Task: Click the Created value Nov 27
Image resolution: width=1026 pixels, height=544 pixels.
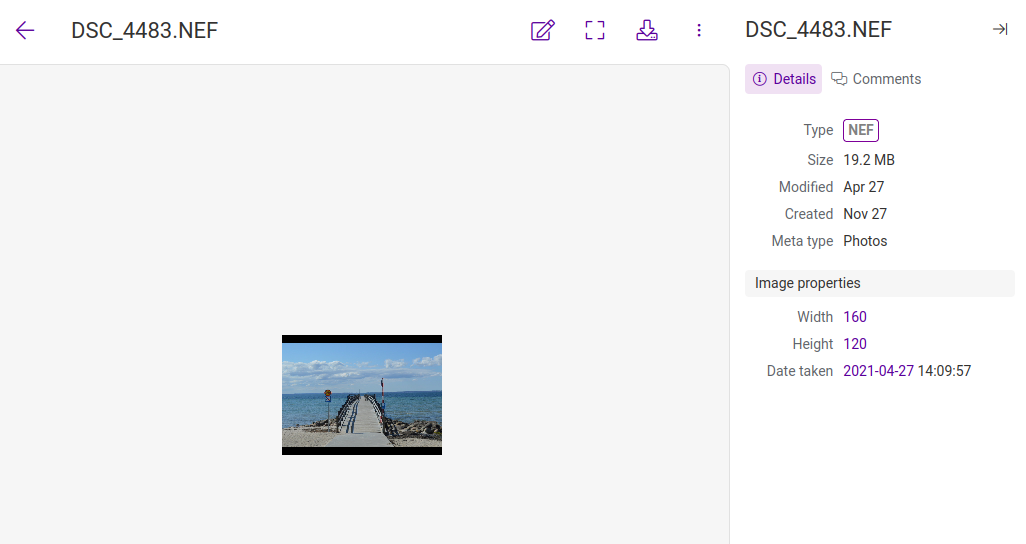Action: (865, 214)
